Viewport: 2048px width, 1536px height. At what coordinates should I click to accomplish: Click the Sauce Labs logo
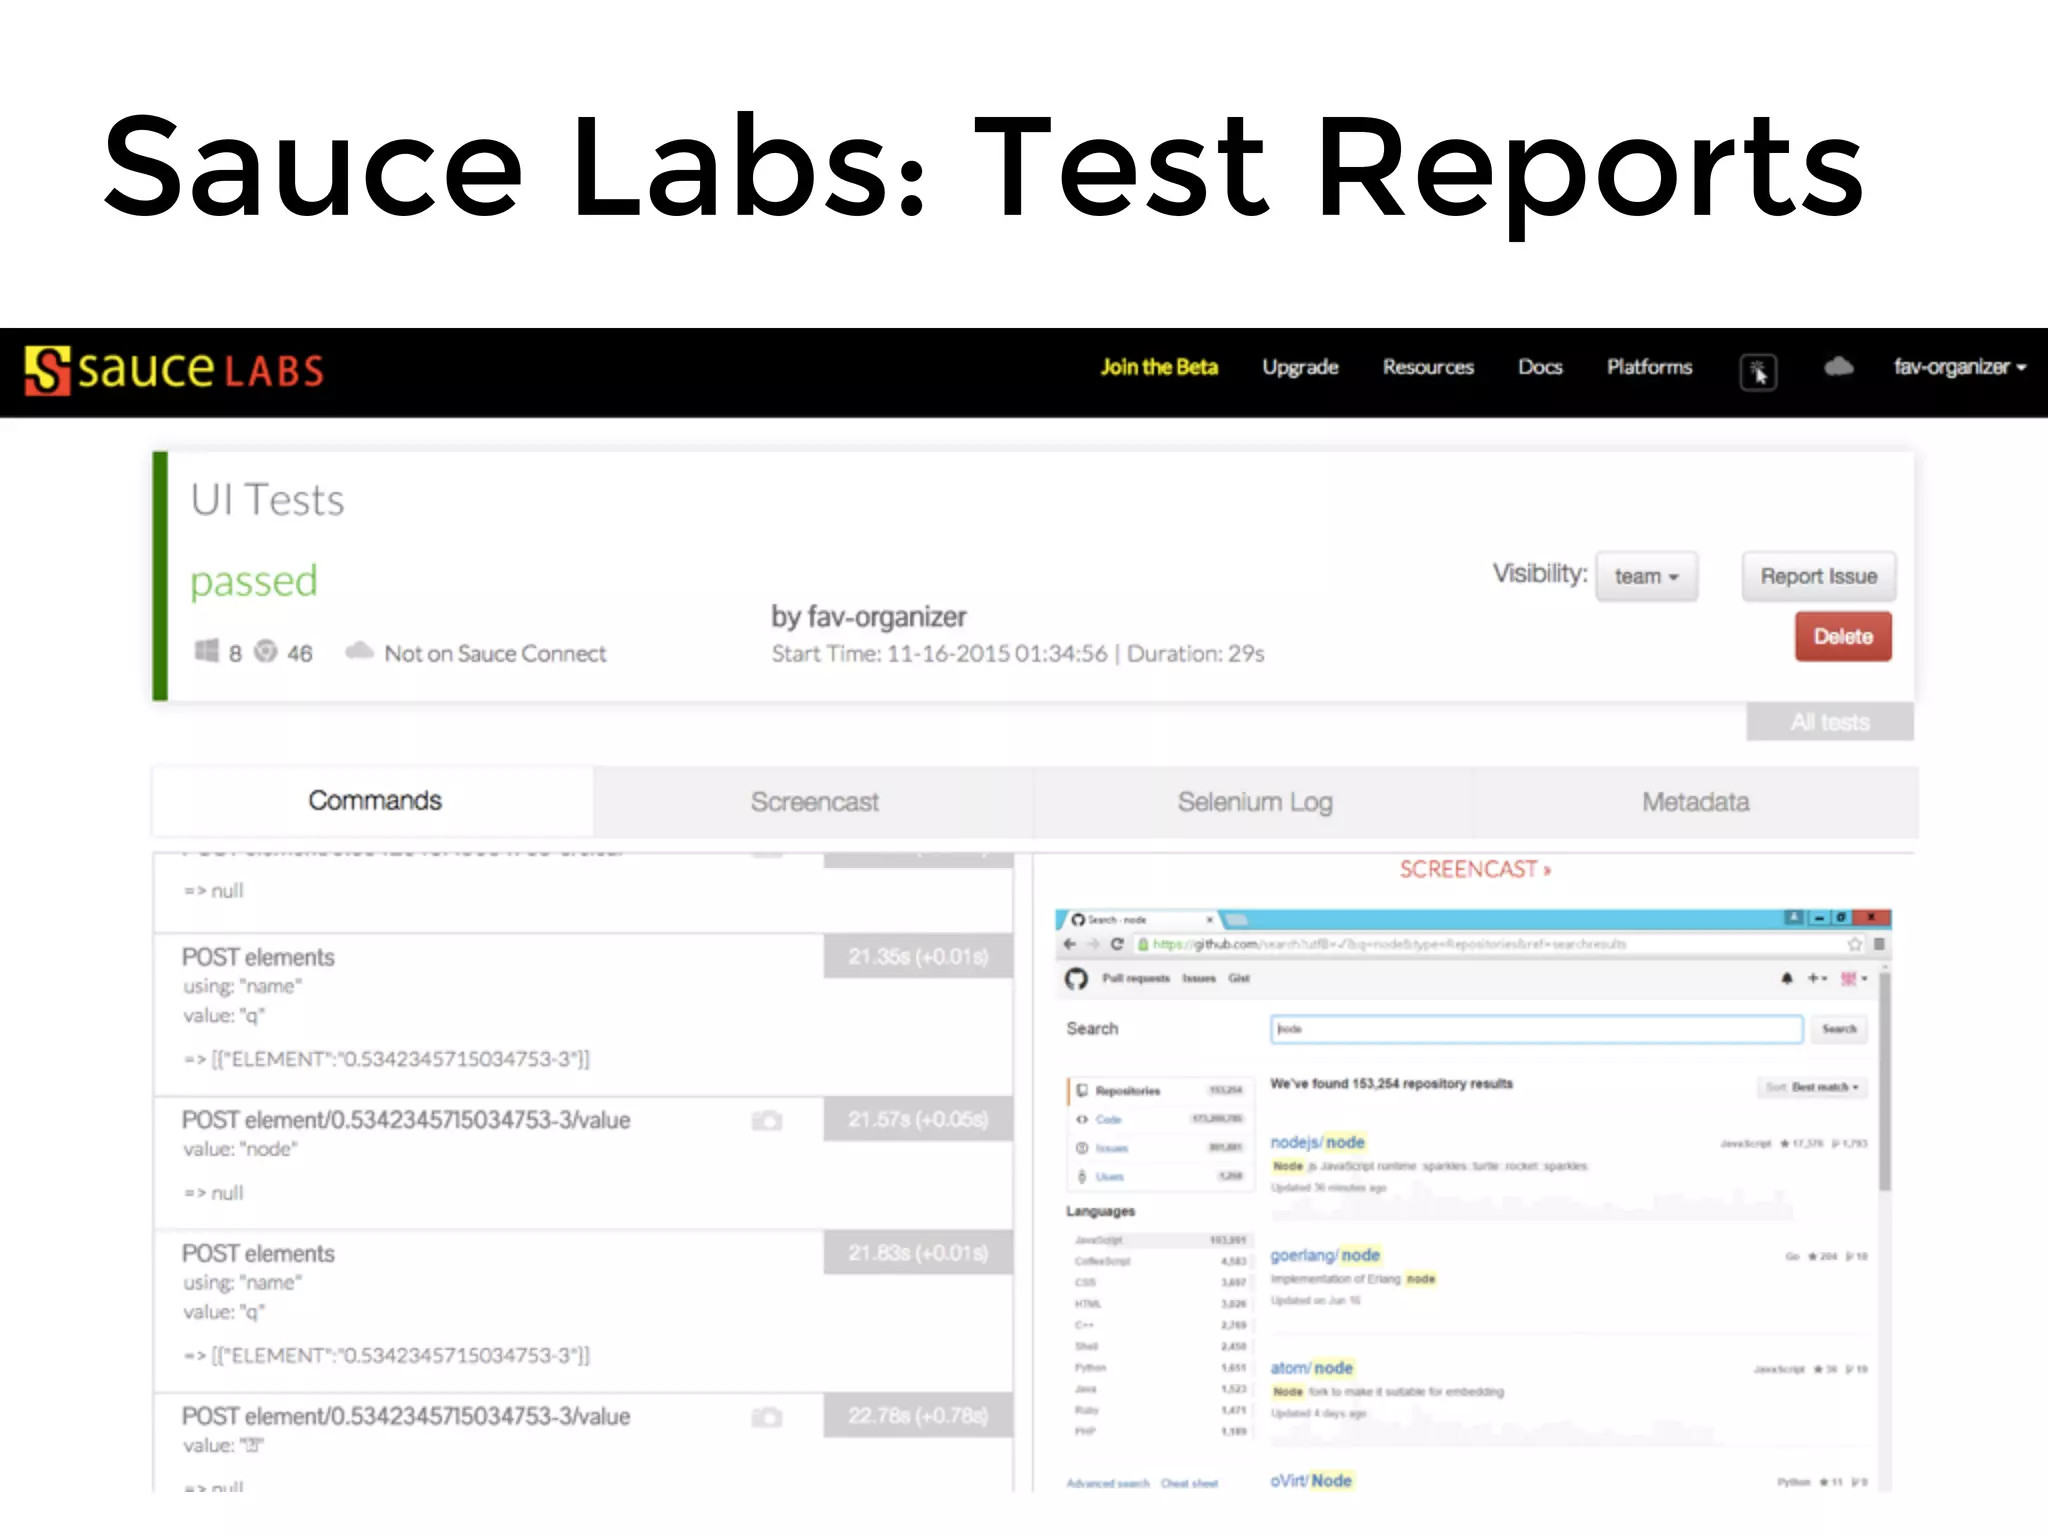(x=174, y=370)
